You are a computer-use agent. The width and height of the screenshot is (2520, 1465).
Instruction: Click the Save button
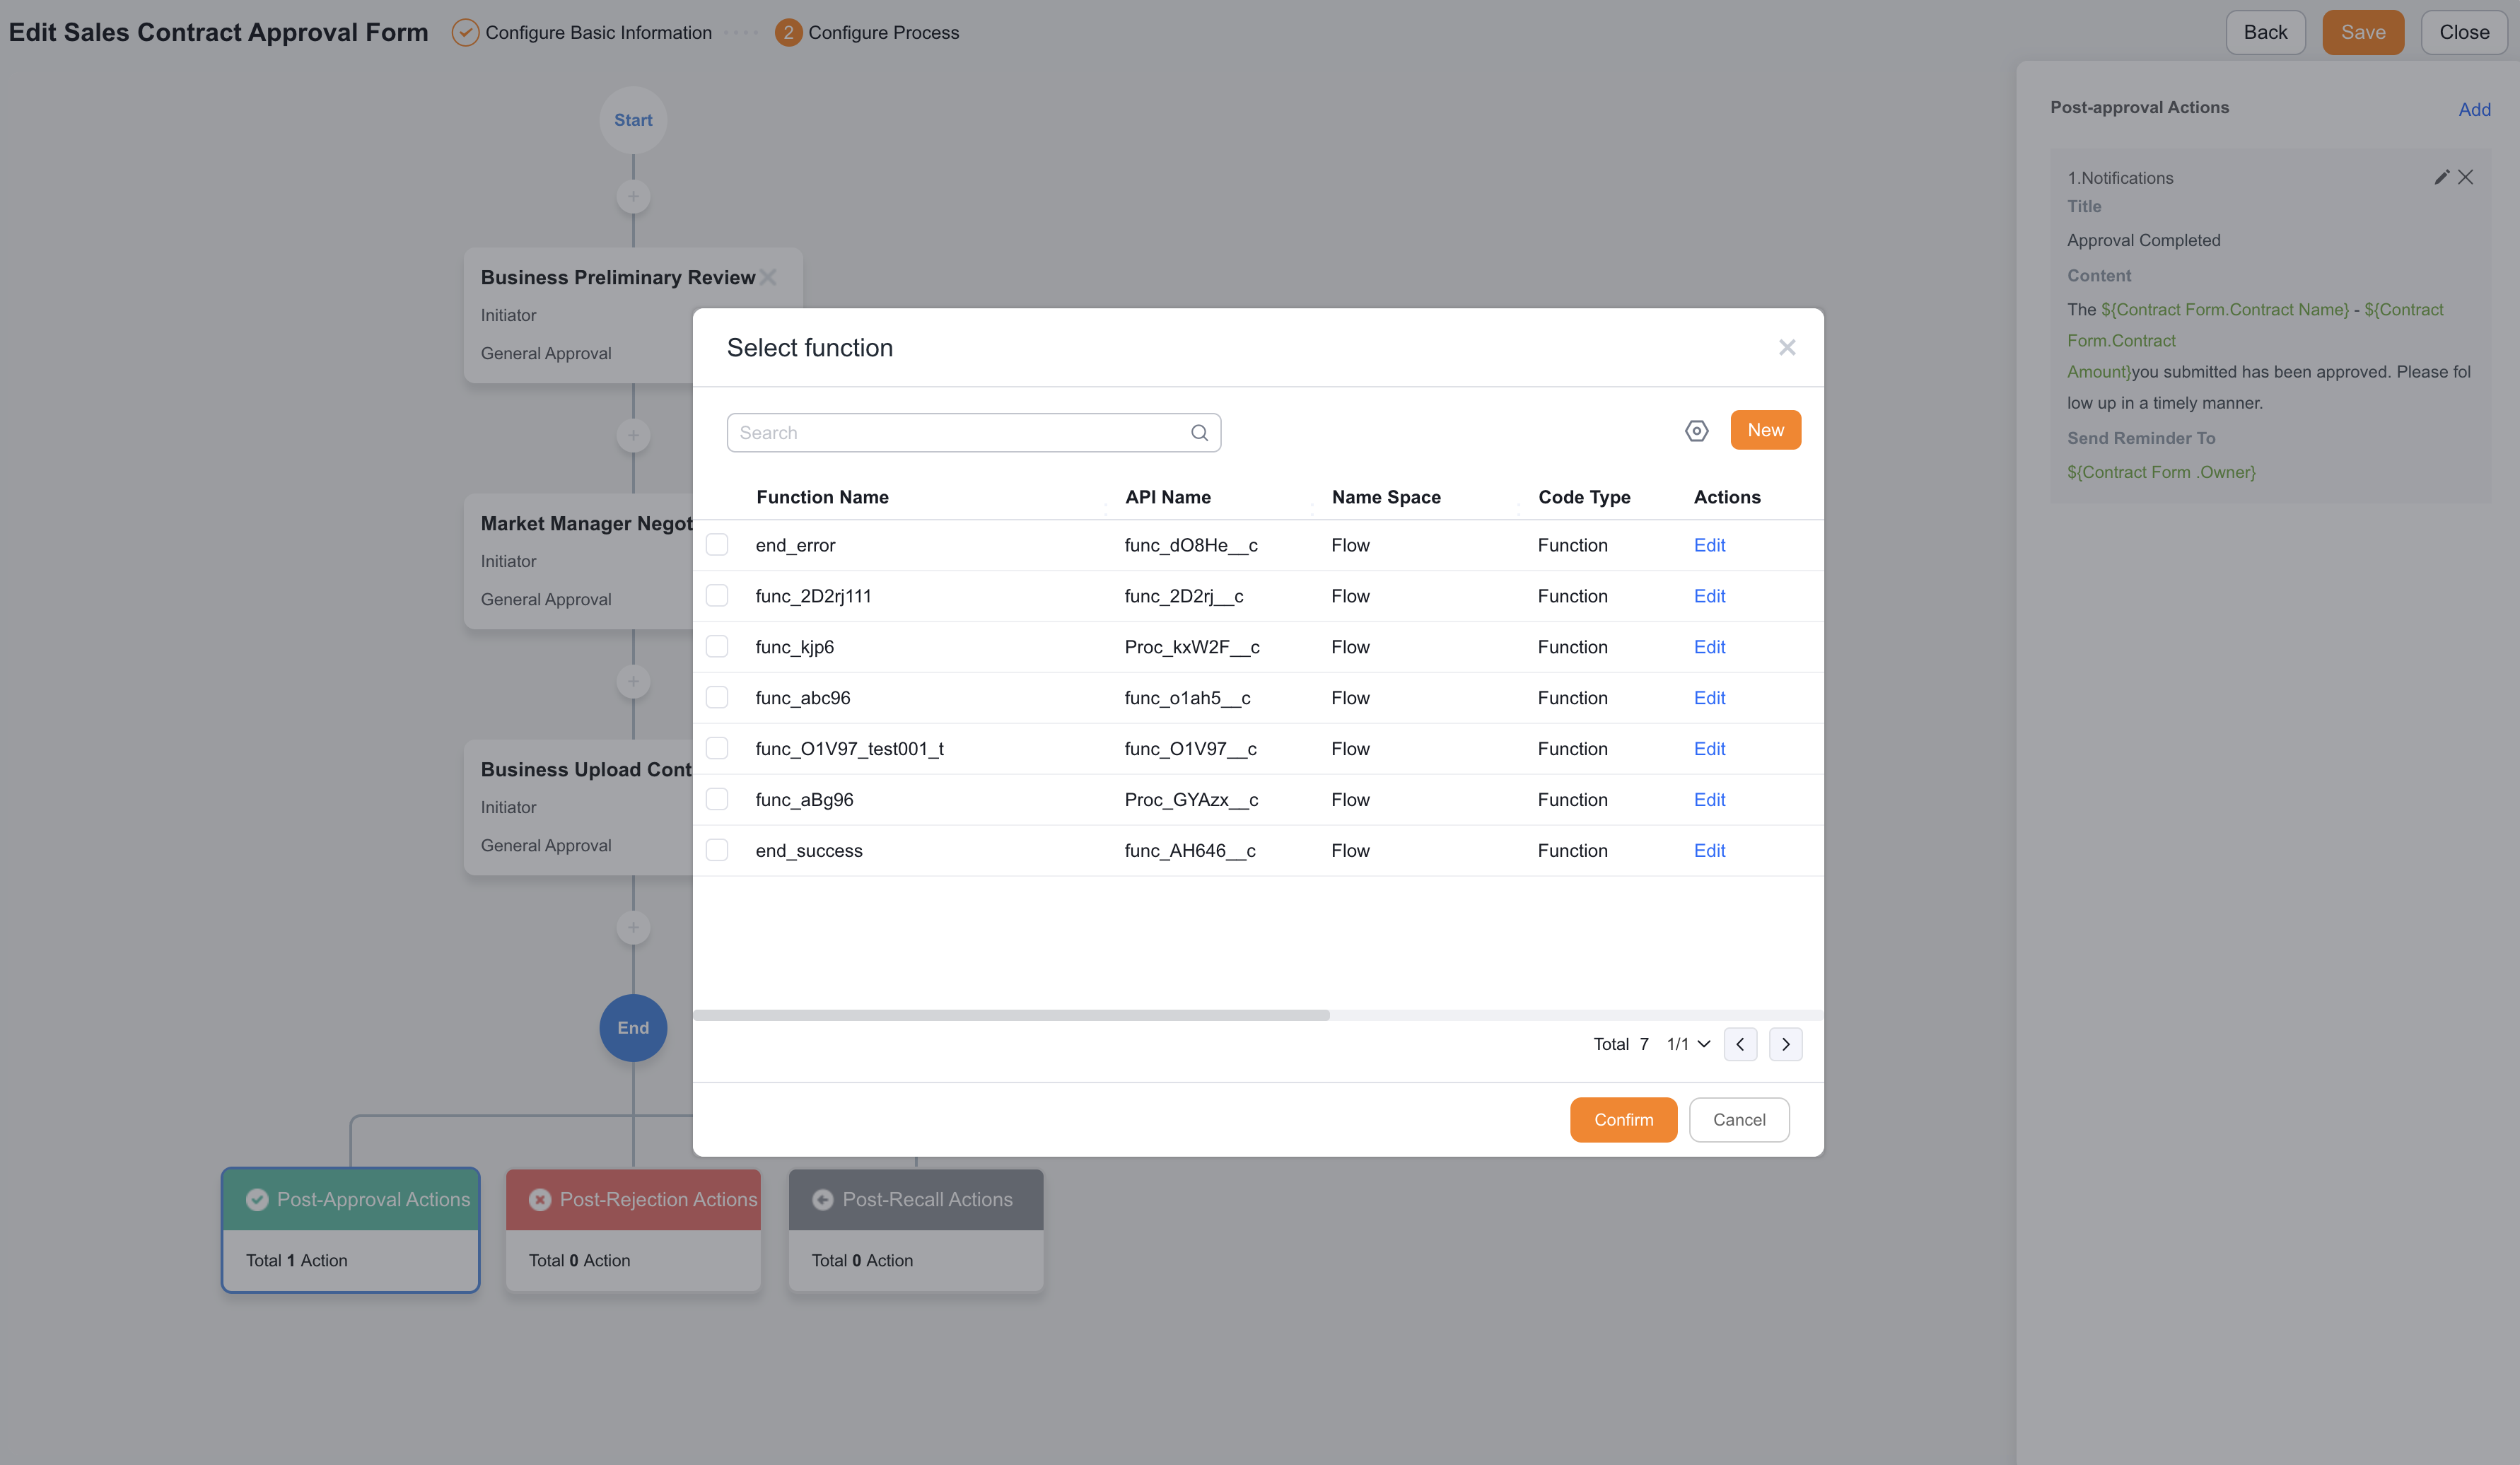[x=2362, y=33]
